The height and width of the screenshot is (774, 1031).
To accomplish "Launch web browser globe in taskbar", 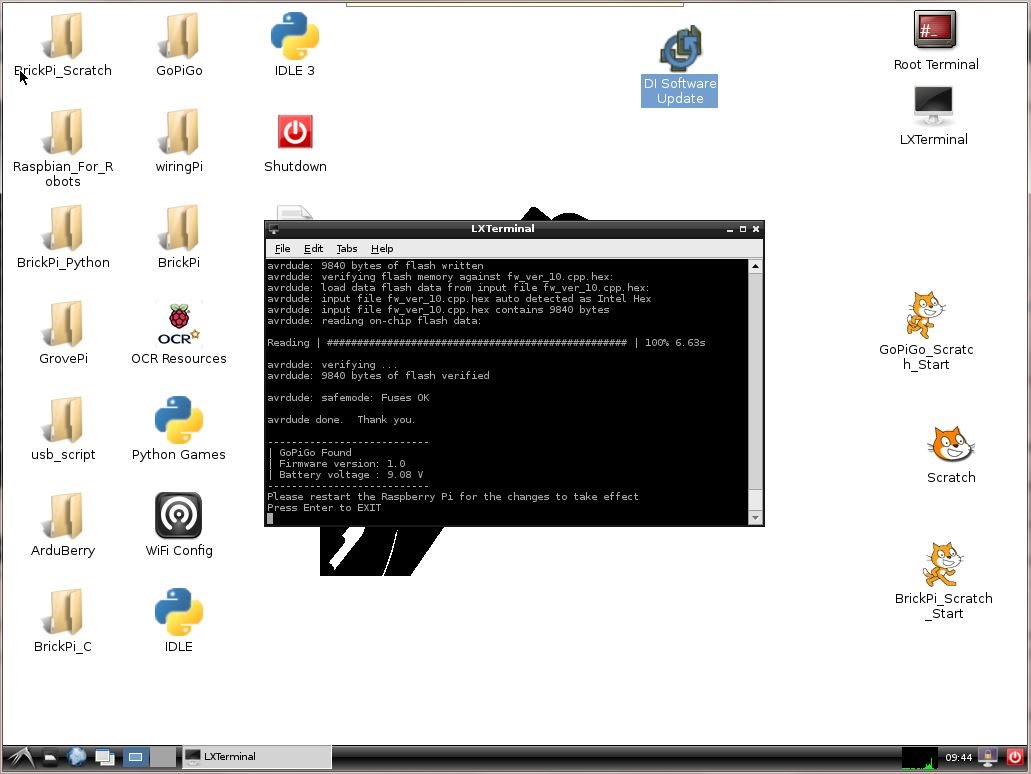I will click(77, 757).
